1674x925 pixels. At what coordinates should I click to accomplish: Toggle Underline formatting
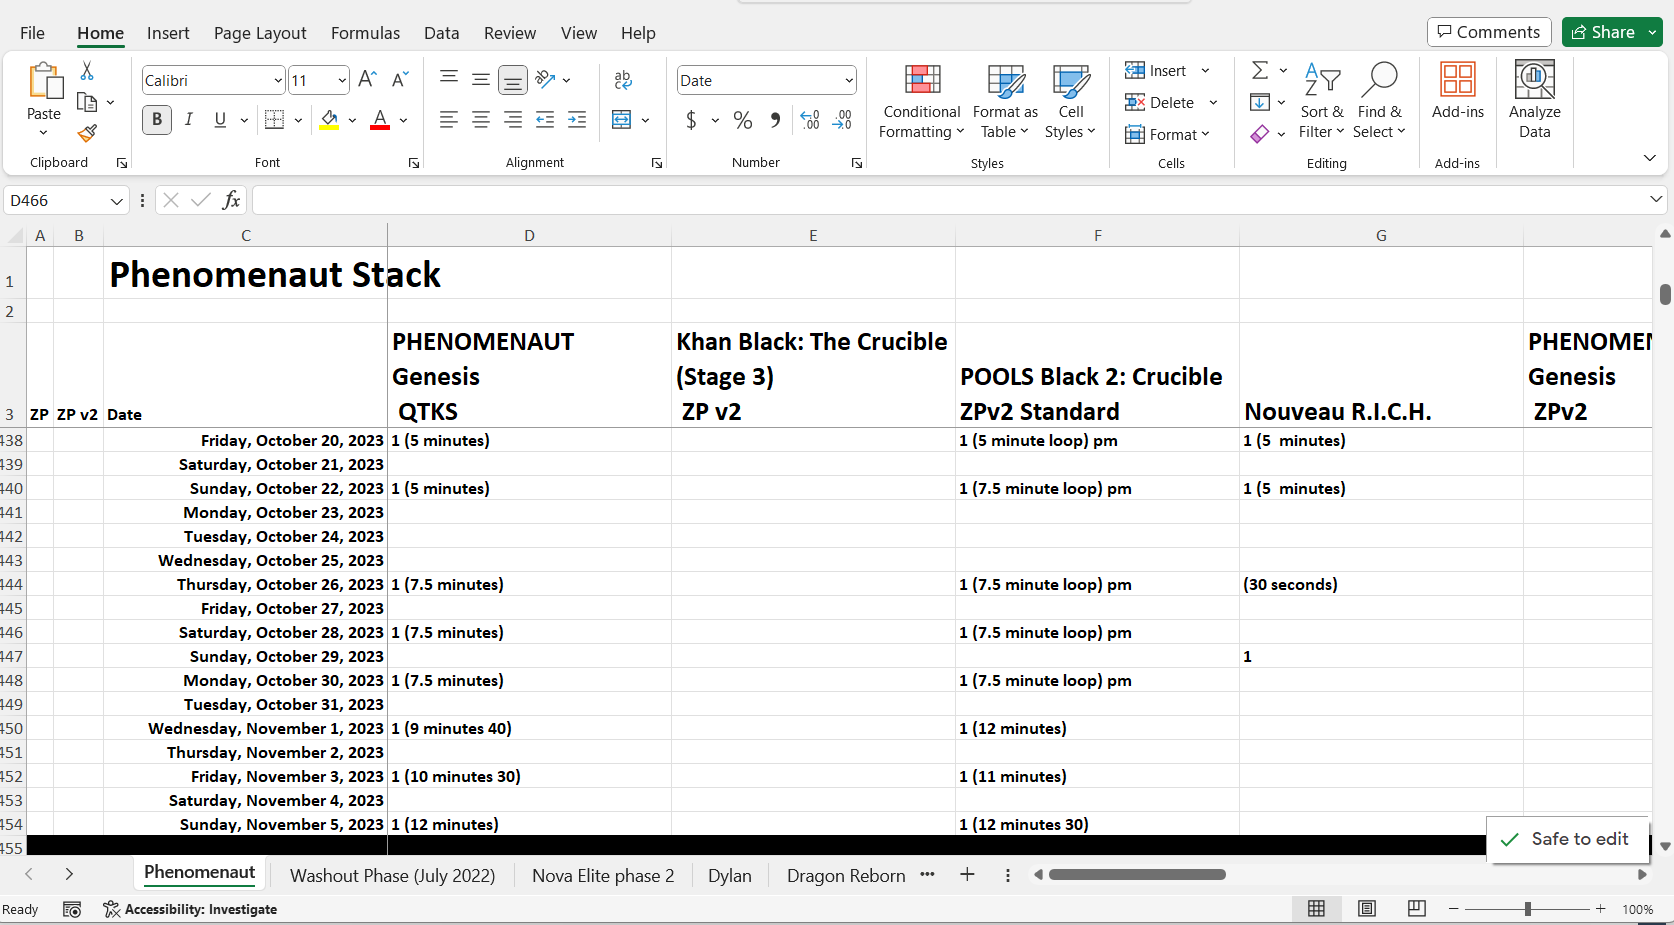[220, 120]
